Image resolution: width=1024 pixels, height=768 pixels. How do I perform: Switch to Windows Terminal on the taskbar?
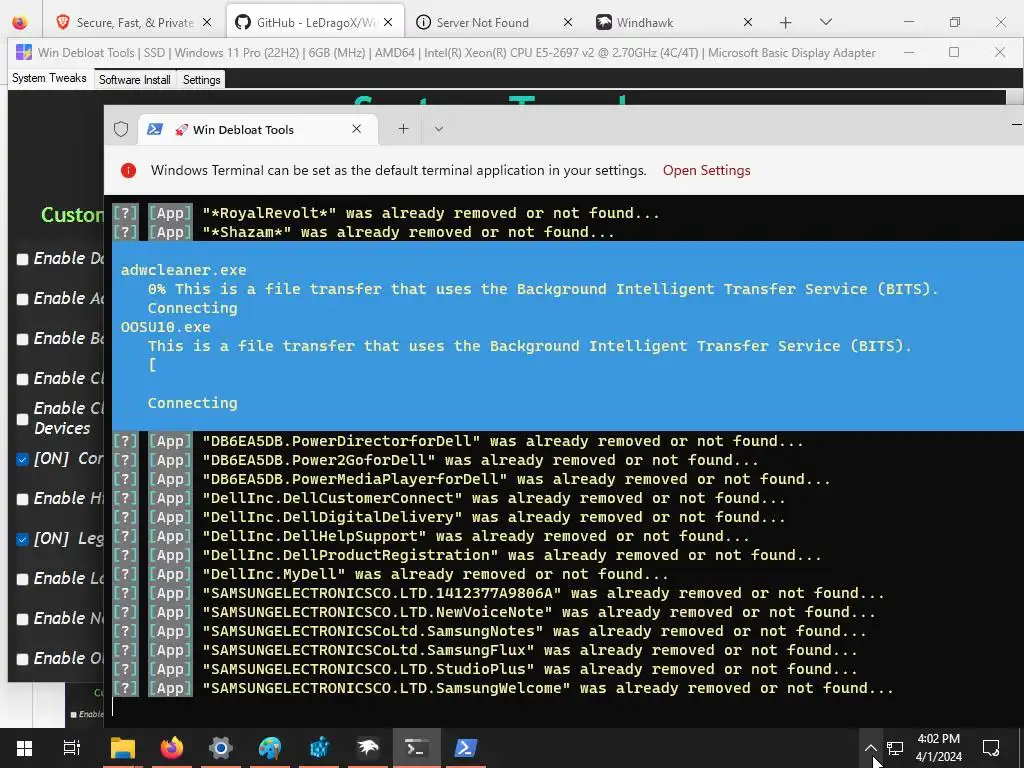coord(417,747)
